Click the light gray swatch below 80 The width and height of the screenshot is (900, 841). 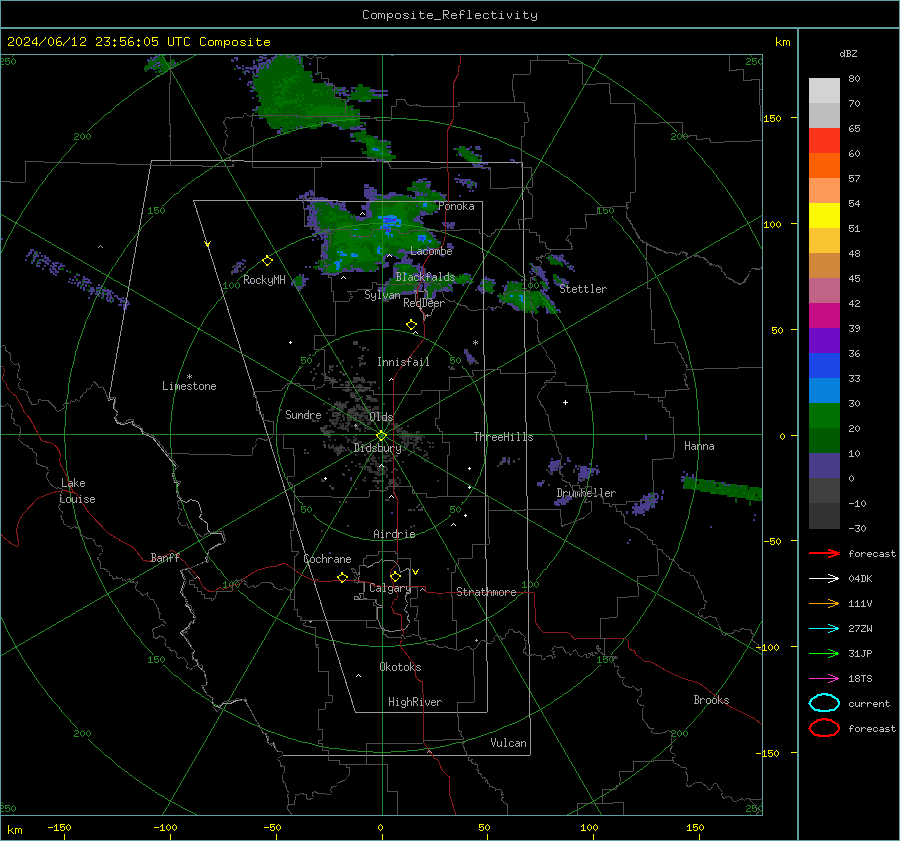(824, 91)
